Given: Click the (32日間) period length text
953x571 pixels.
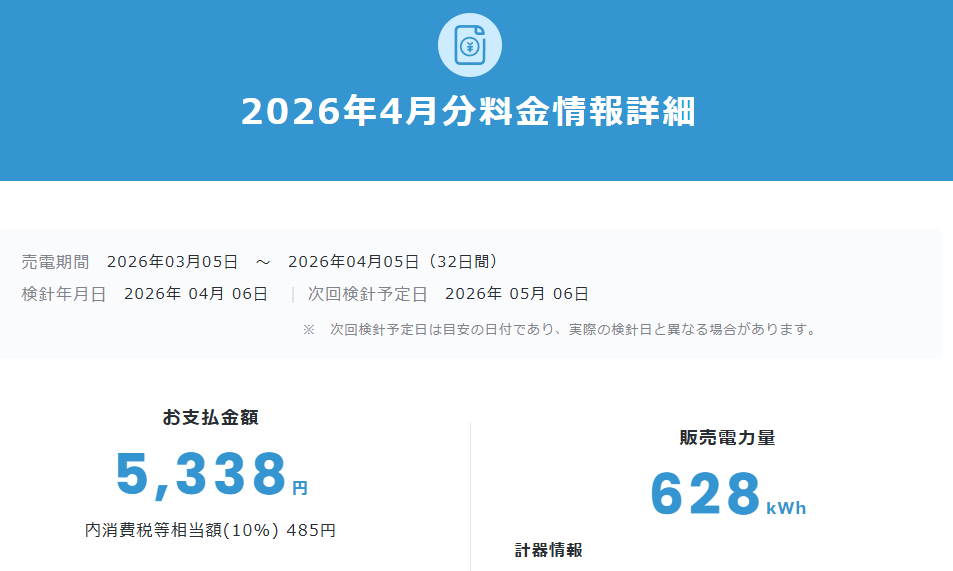Looking at the screenshot, I should pos(460,262).
